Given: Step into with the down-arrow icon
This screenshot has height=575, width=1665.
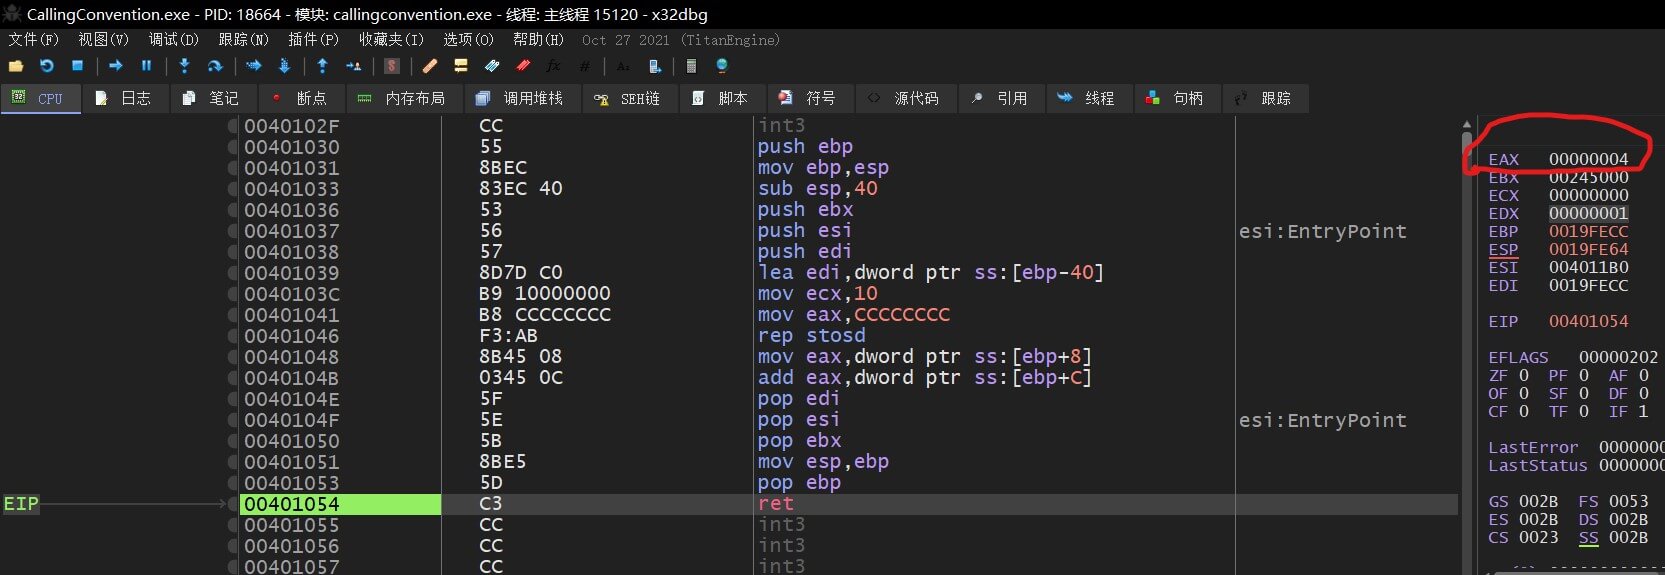Looking at the screenshot, I should 184,66.
